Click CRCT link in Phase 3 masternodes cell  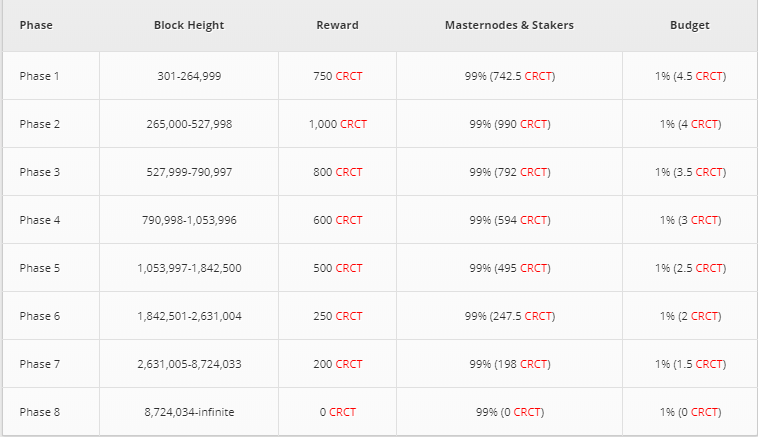coord(534,172)
